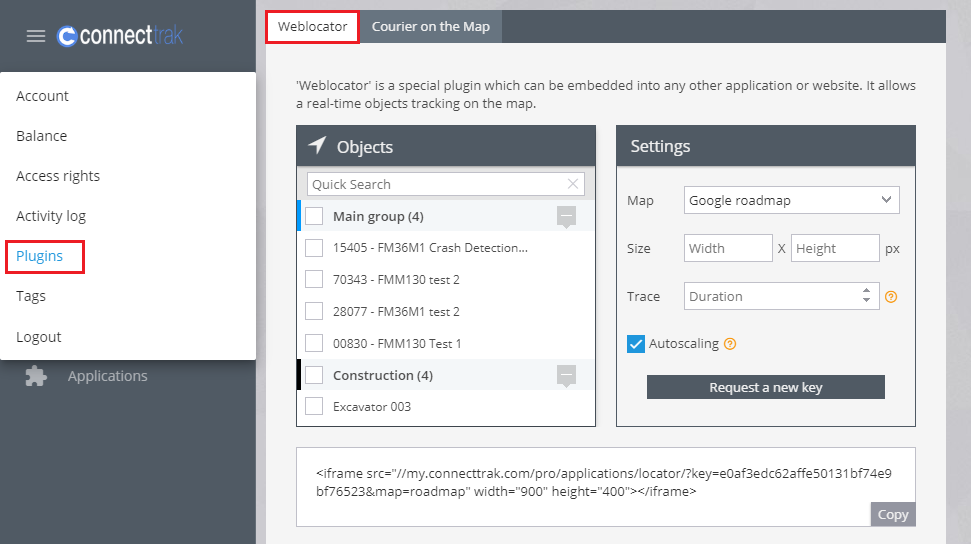
Task: Open Applications in the sidebar
Action: click(x=108, y=376)
